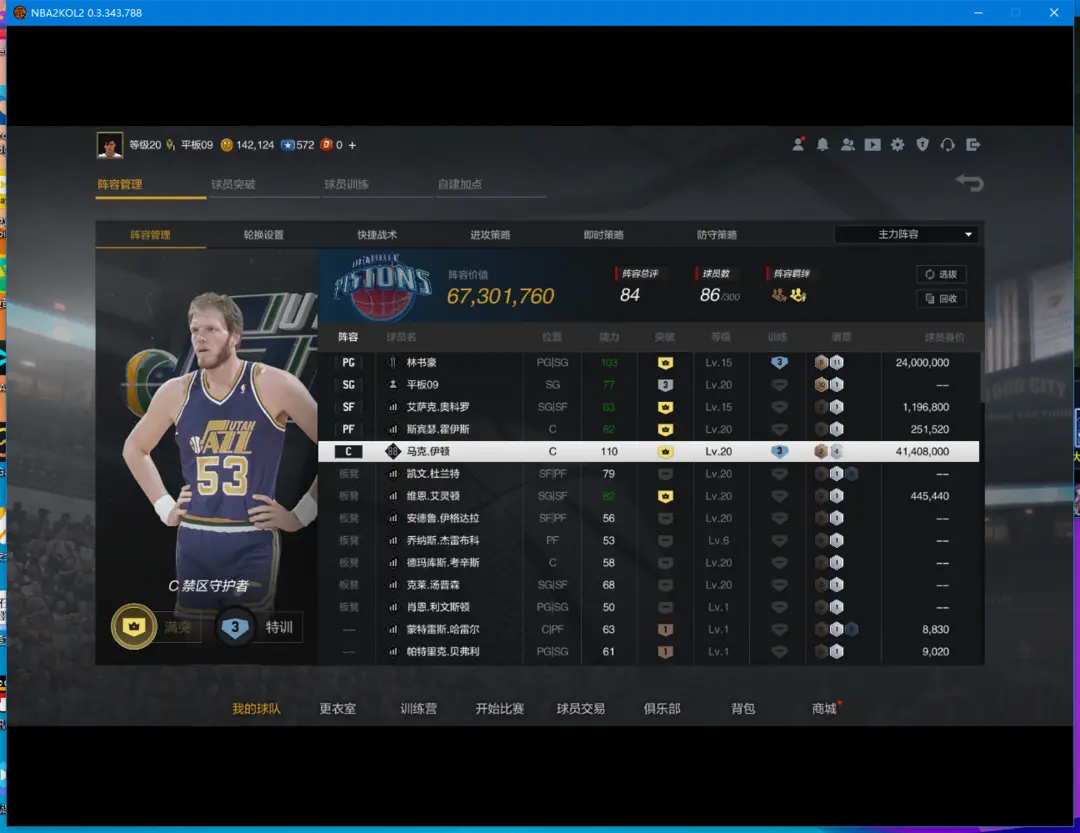Image resolution: width=1080 pixels, height=833 pixels.
Task: Click the user avatar thumbnail
Action: tap(110, 145)
